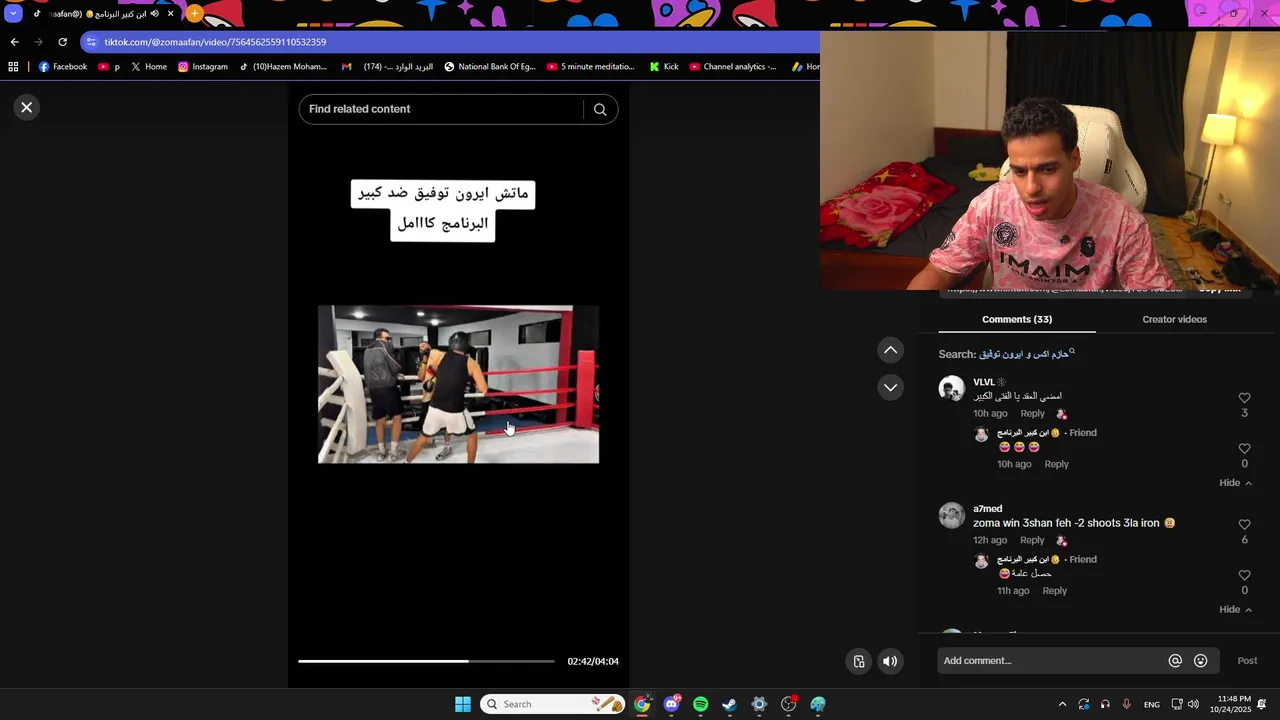The width and height of the screenshot is (1280, 720).
Task: Open the Gmail inbox (174) bookmark
Action: (x=387, y=67)
